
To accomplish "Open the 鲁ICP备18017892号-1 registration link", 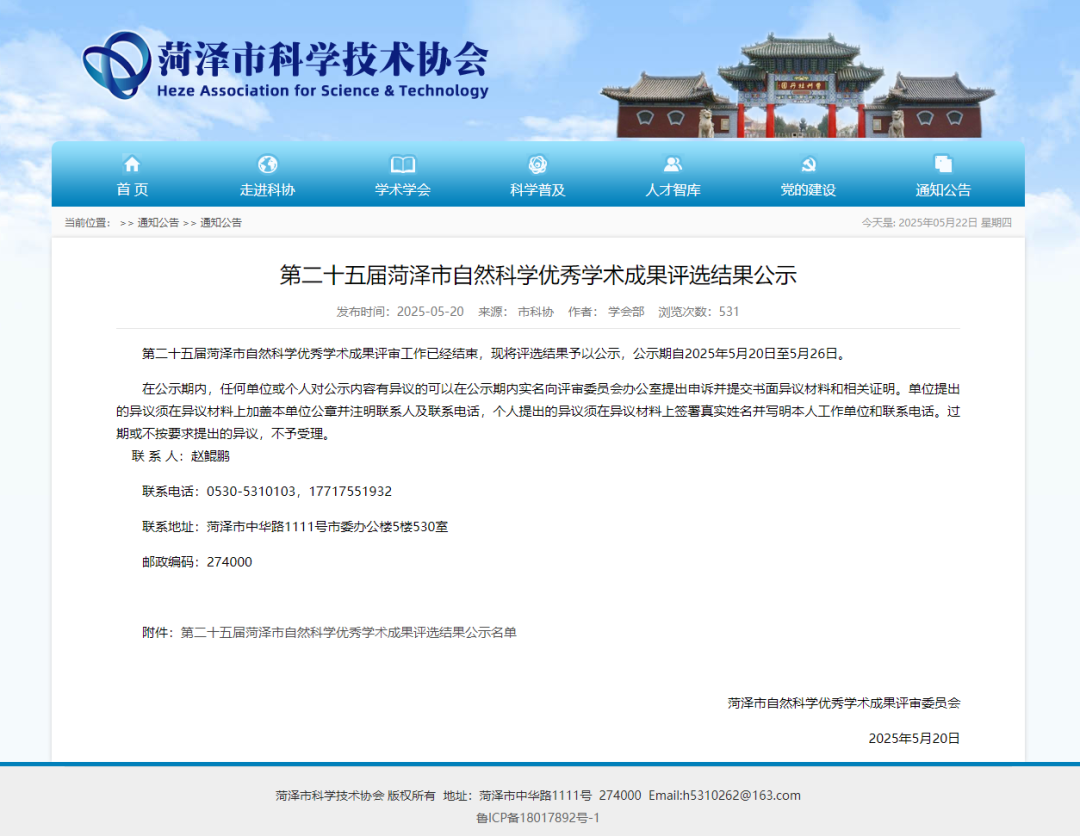I will (x=539, y=817).
